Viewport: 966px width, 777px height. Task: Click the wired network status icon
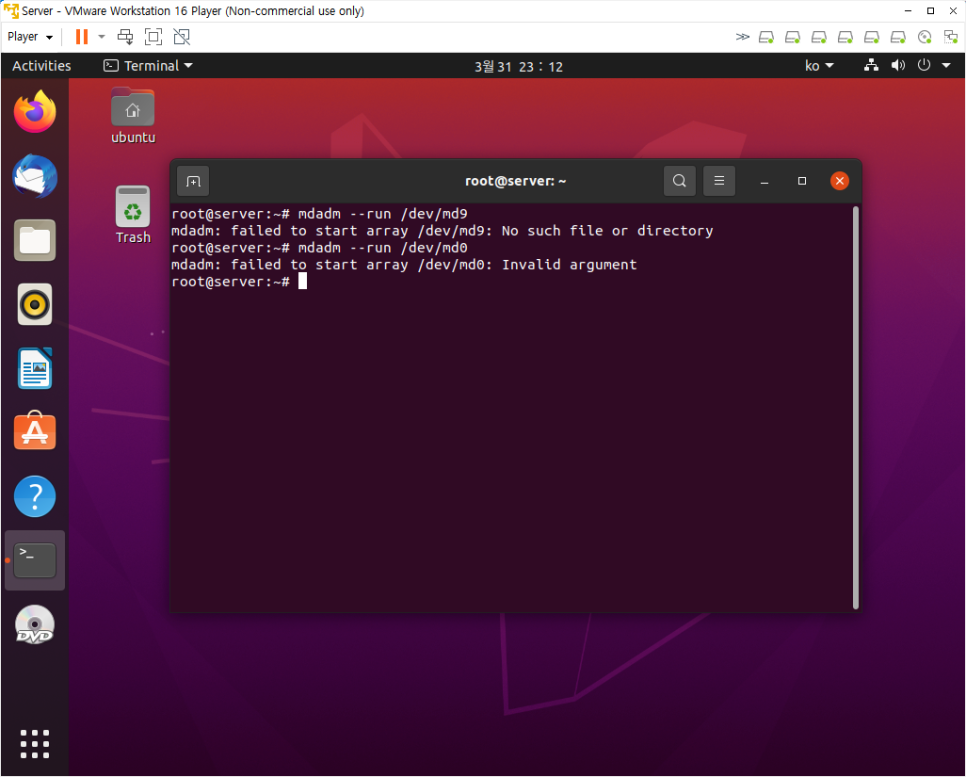tap(871, 65)
